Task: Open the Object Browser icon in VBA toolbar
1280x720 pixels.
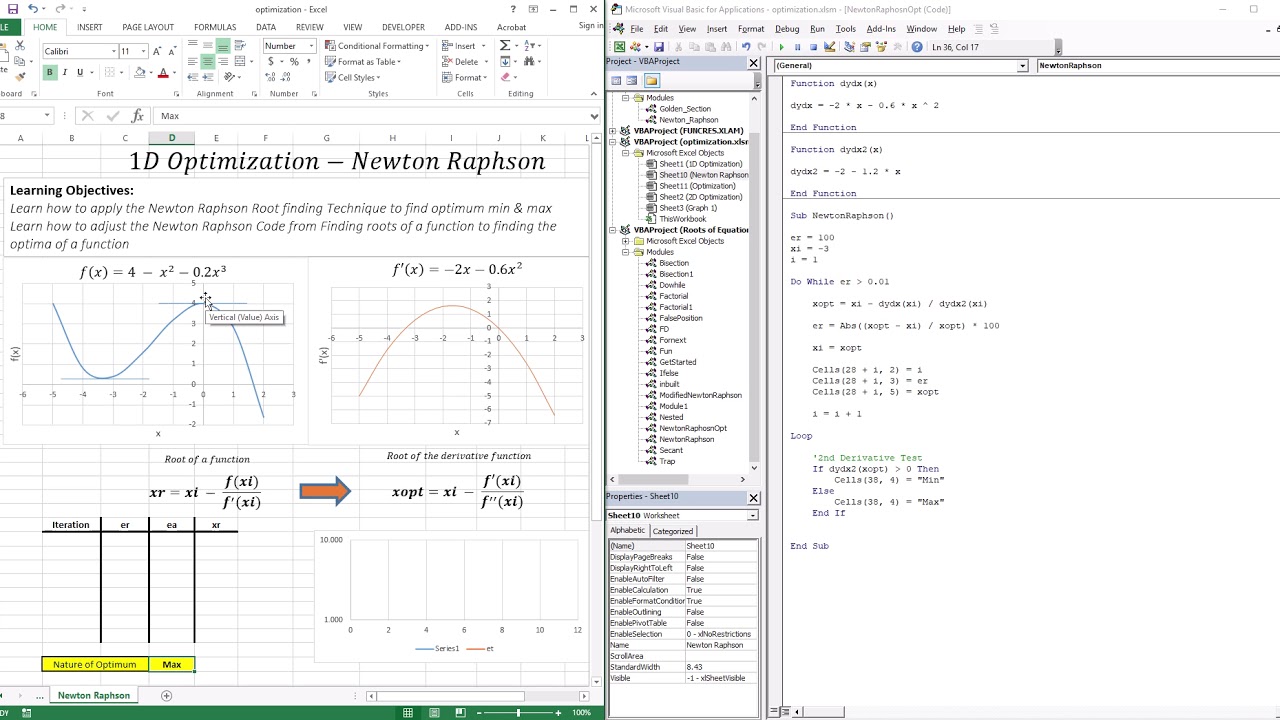Action: point(879,47)
